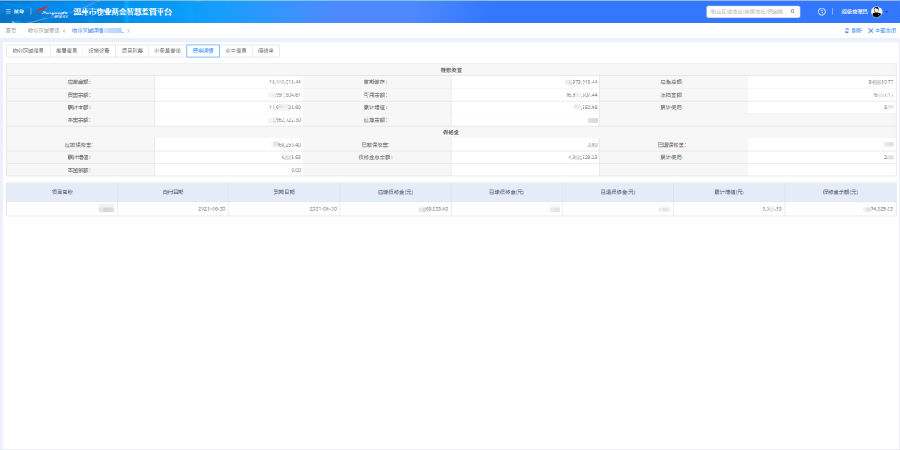The image size is (900, 450).
Task: Click the 关闭其他 close-others button
Action: point(880,31)
